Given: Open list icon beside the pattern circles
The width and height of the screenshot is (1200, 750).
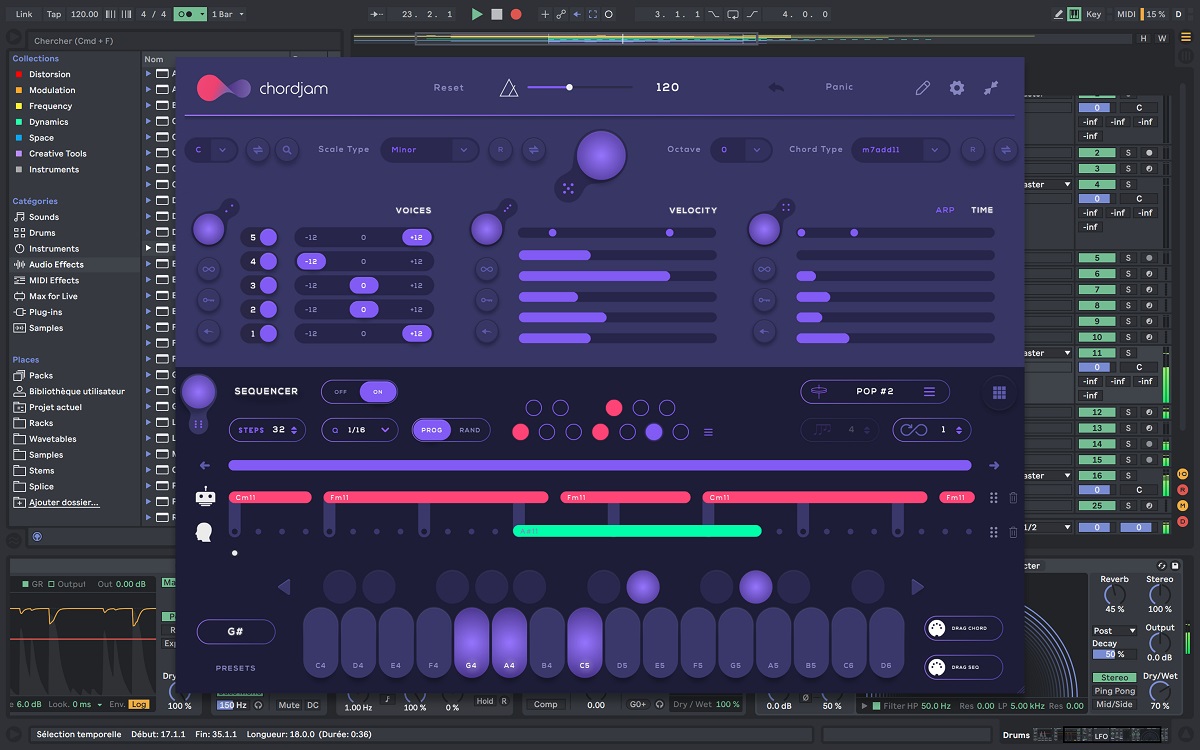Looking at the screenshot, I should (x=708, y=433).
